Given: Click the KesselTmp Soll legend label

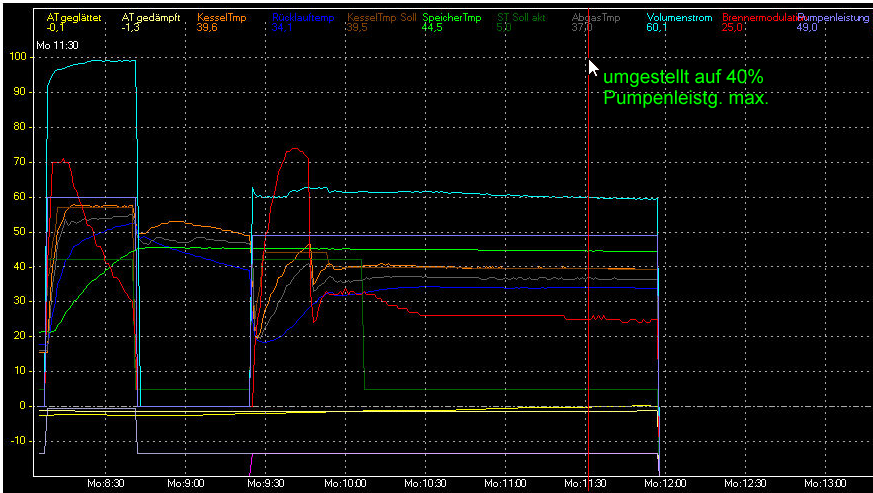Looking at the screenshot, I should point(381,18).
